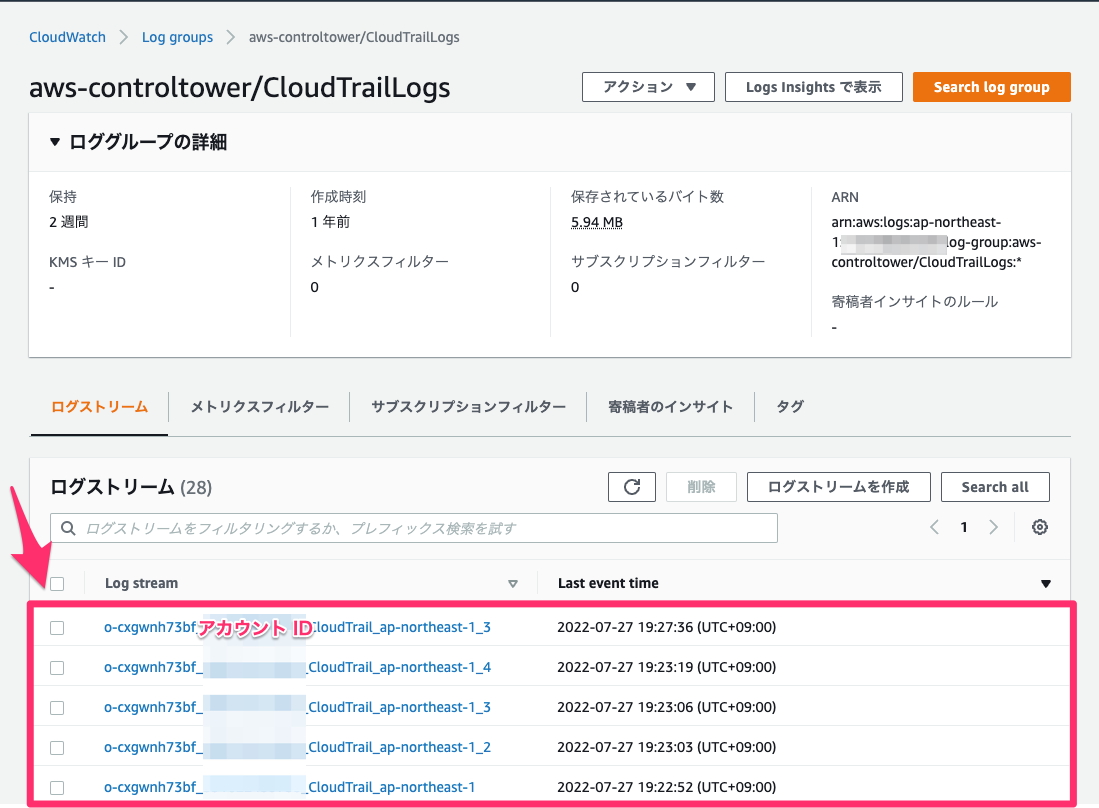Open the アクション dropdown menu
Viewport: 1099px width, 808px height.
tap(647, 87)
